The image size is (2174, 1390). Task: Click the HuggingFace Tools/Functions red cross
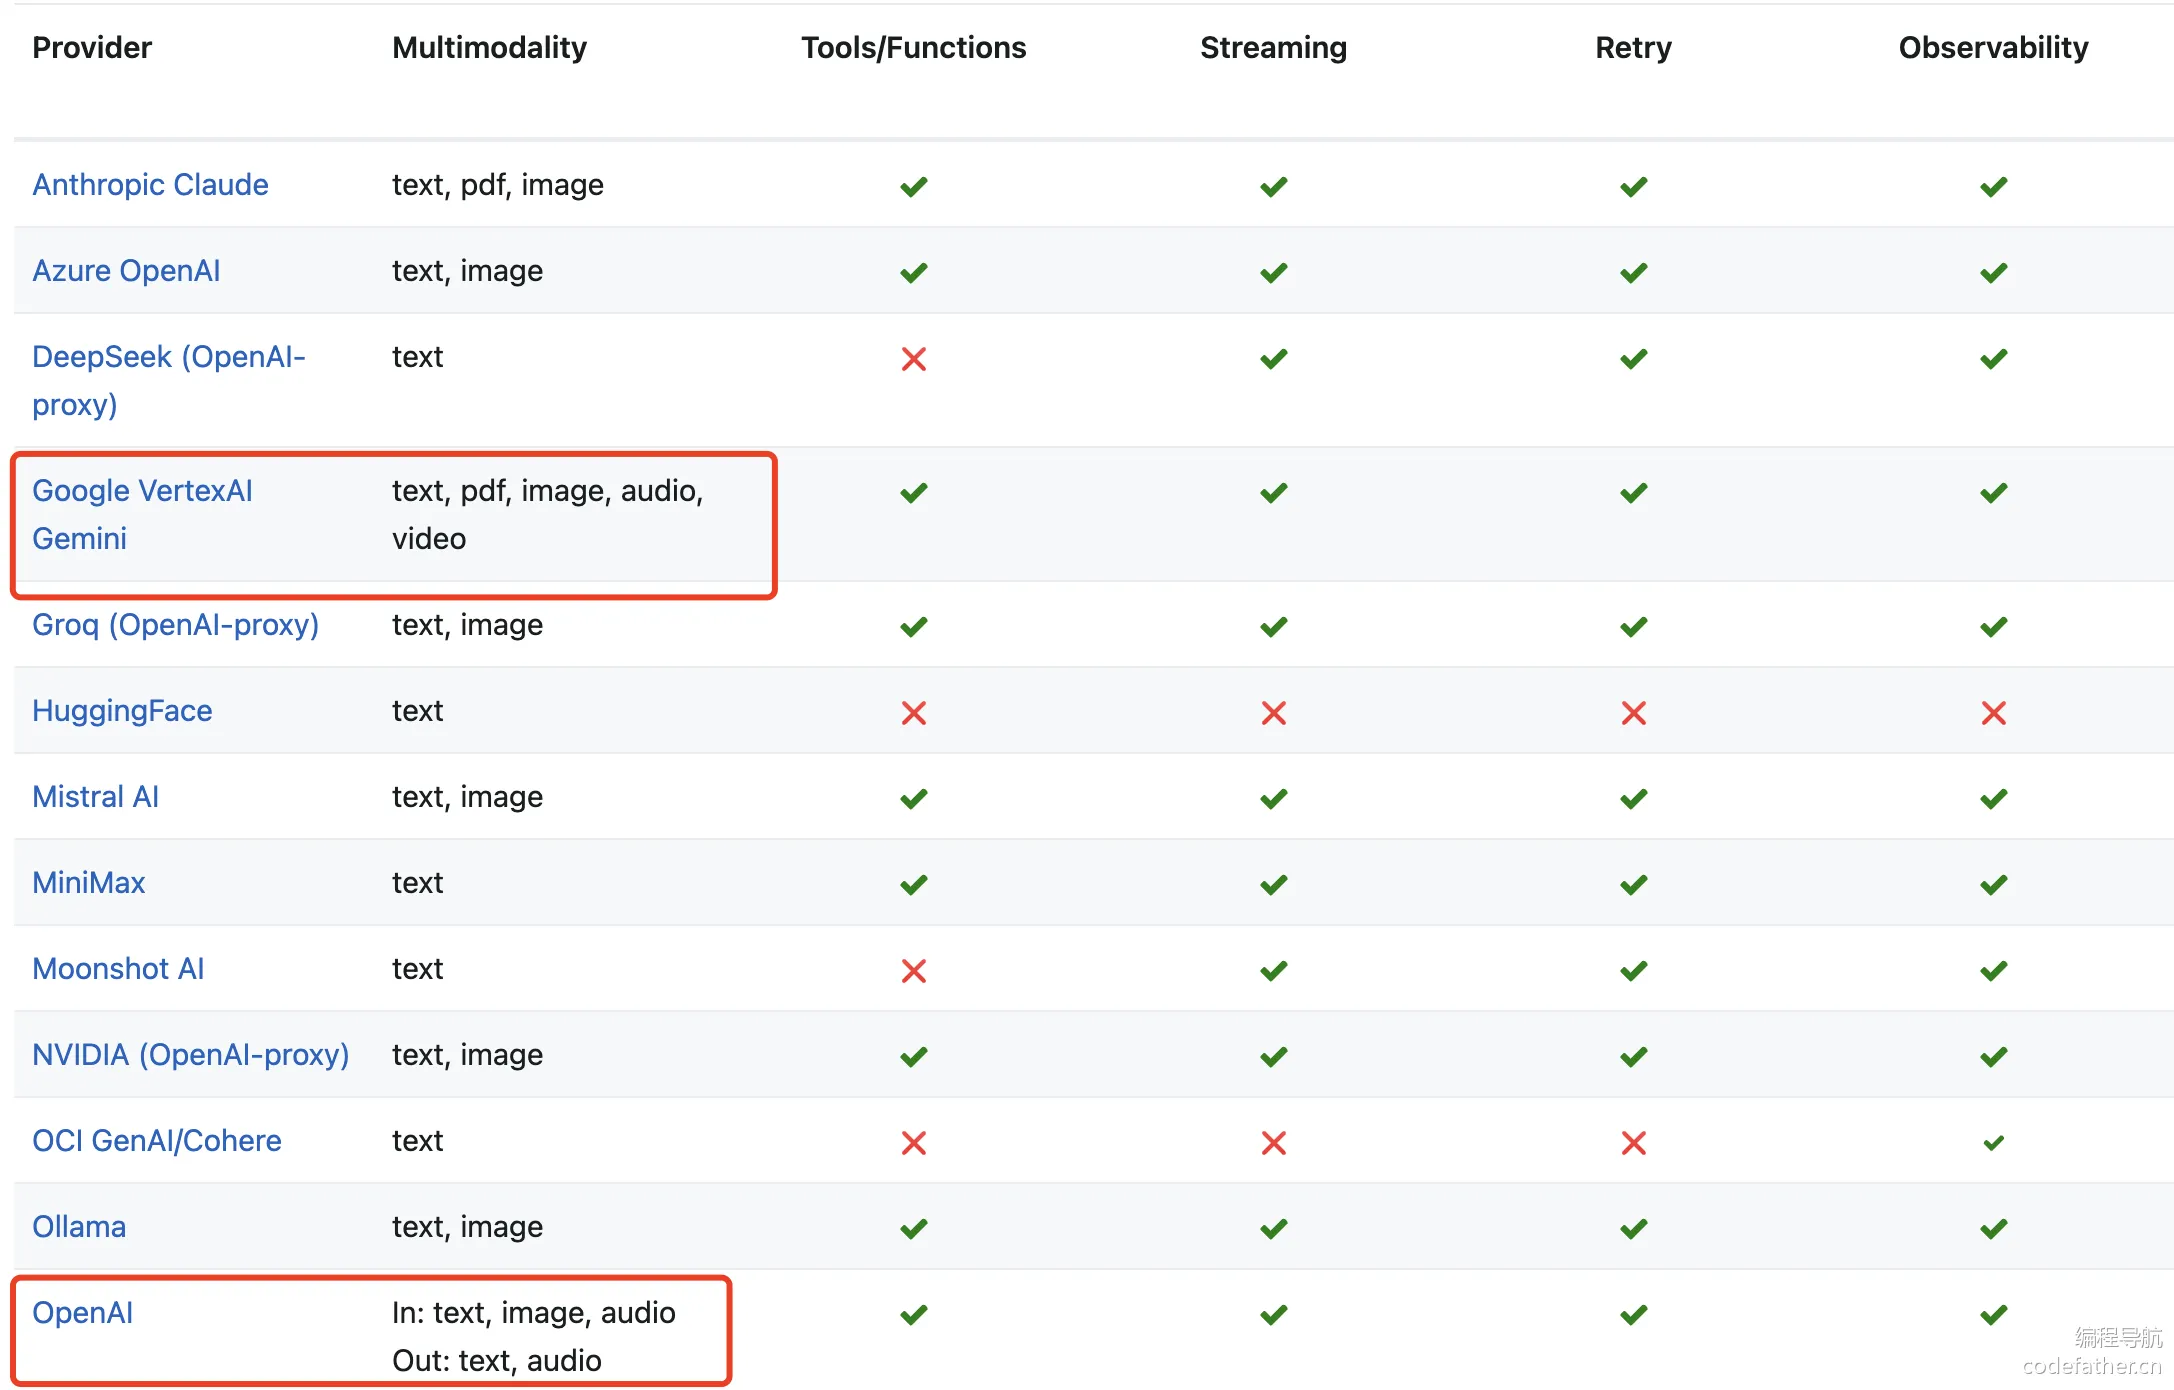tap(914, 713)
